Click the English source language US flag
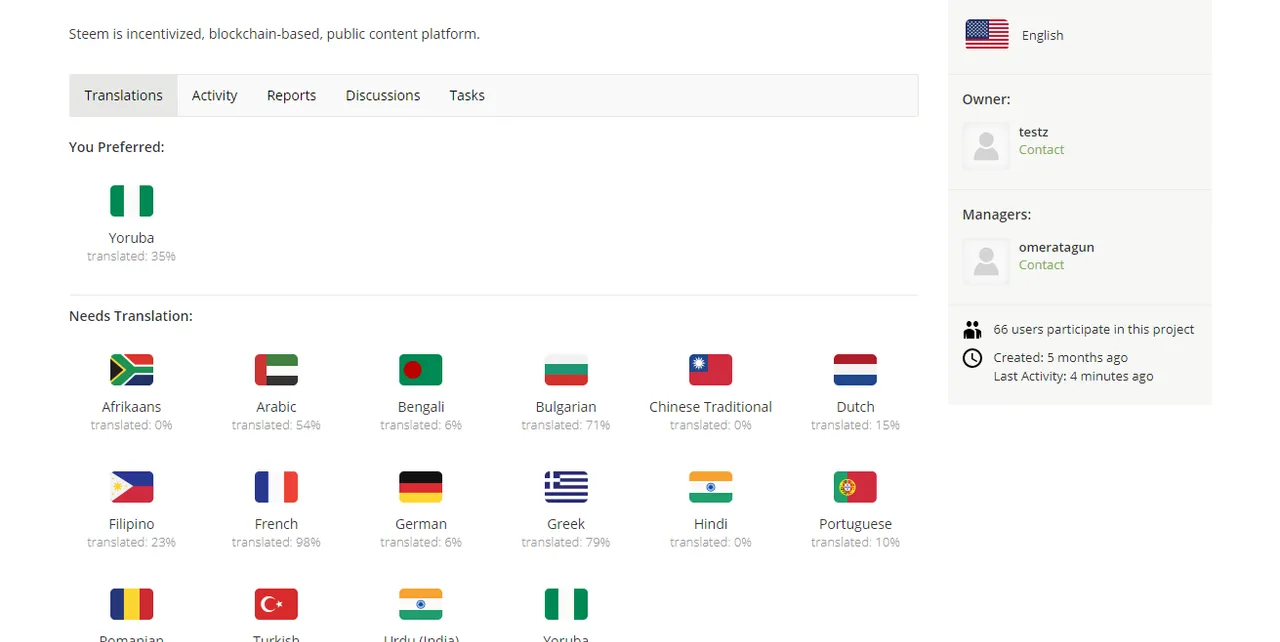 point(987,34)
